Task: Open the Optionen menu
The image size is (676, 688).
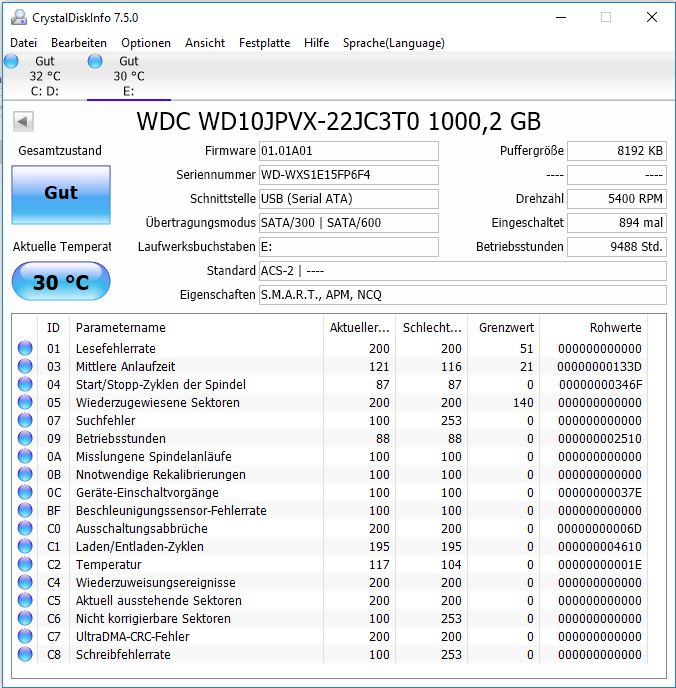Action: coord(146,43)
